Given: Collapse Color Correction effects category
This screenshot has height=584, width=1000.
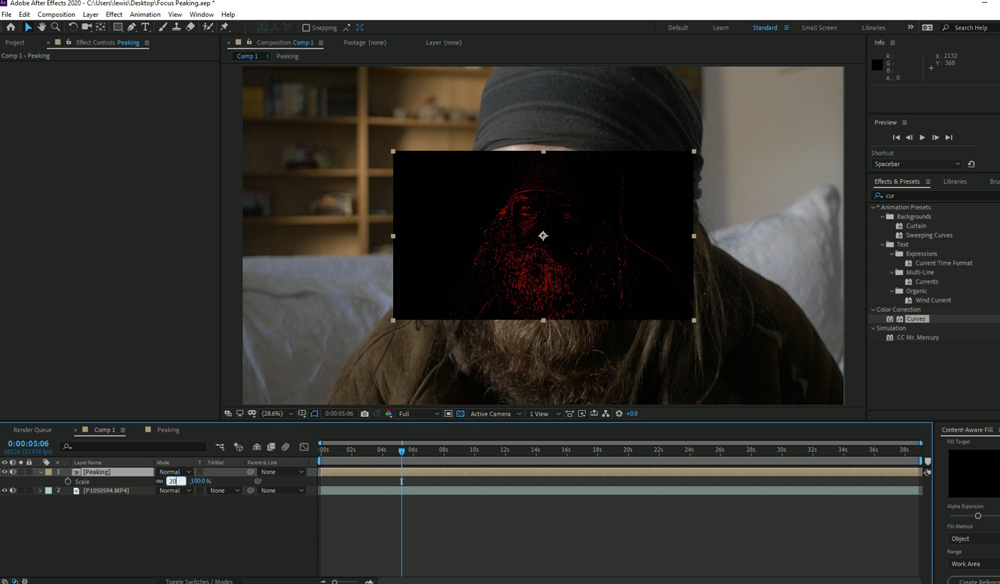Looking at the screenshot, I should coord(874,310).
